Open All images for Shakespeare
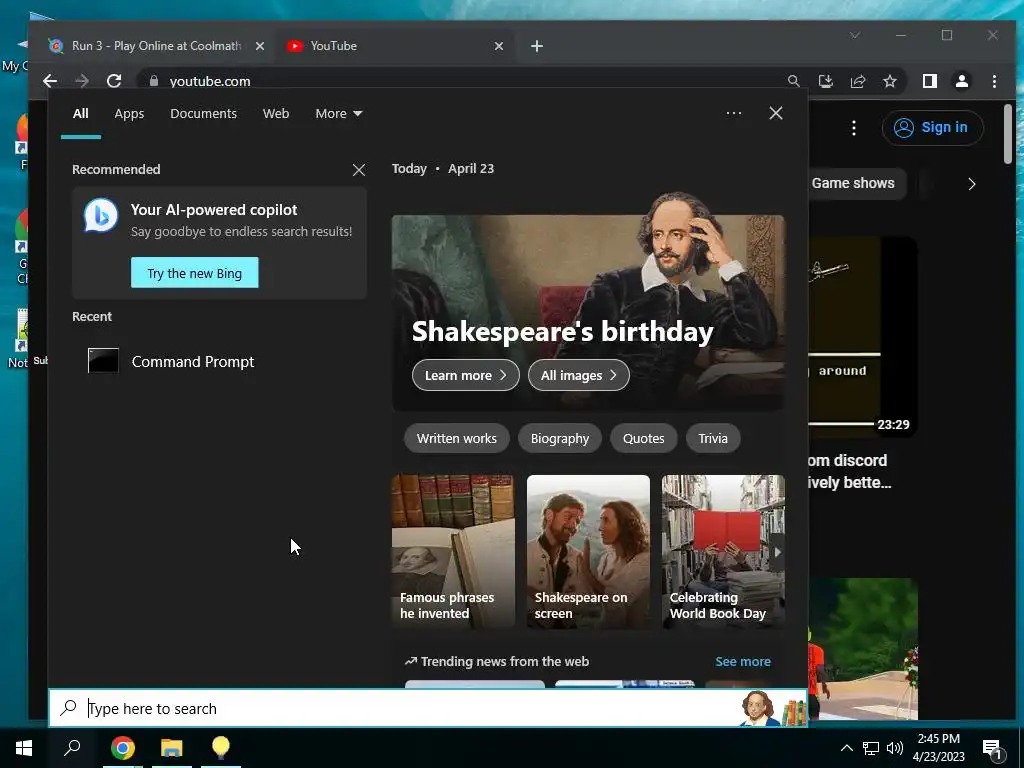Screen dimensions: 1024x768 (x=579, y=376)
